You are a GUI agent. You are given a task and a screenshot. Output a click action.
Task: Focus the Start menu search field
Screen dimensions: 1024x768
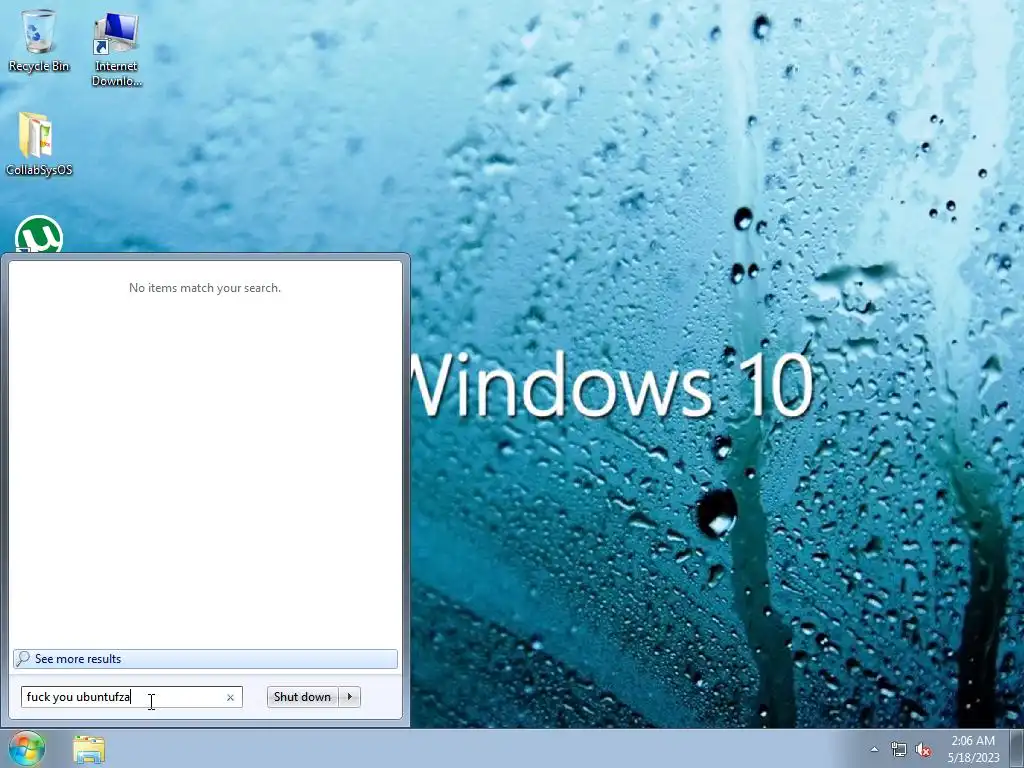coord(131,697)
